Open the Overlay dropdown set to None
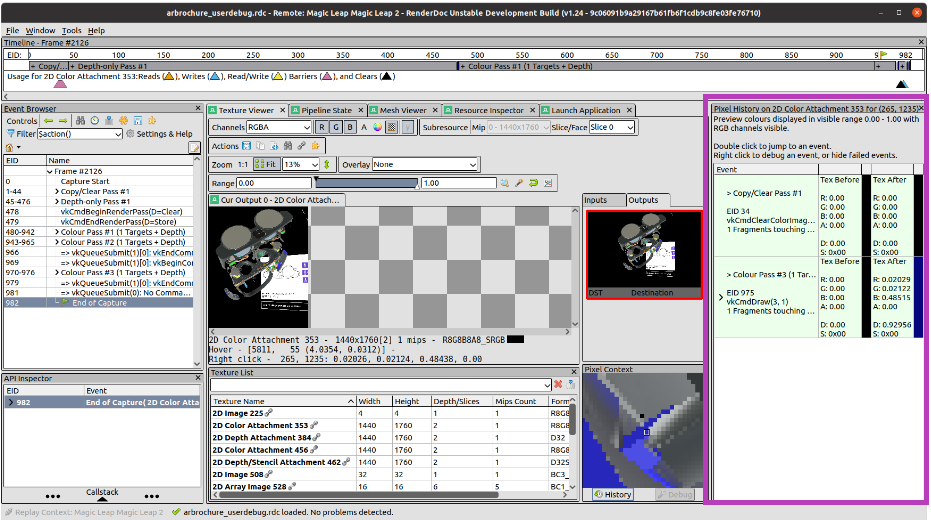This screenshot has height=520, width=931. click(425, 164)
